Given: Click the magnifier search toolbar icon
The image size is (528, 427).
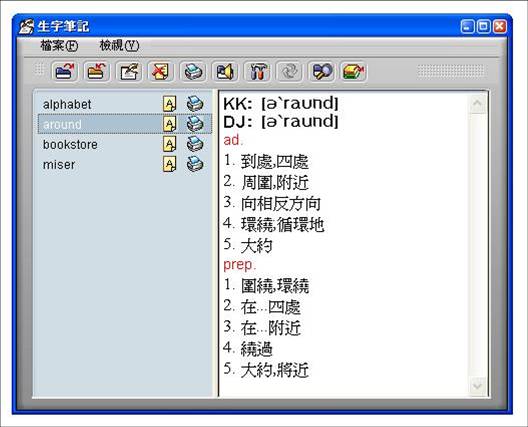Looking at the screenshot, I should point(322,71).
